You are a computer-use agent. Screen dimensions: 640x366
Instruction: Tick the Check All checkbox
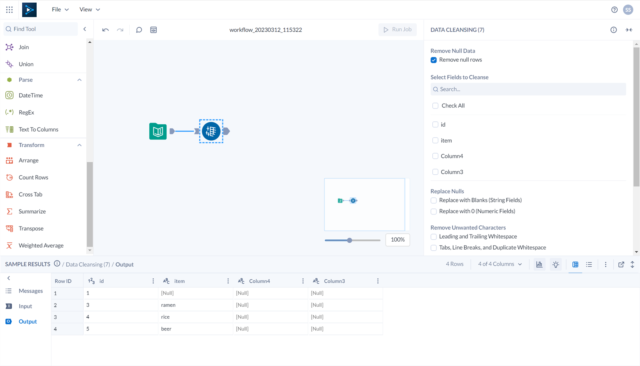point(435,106)
